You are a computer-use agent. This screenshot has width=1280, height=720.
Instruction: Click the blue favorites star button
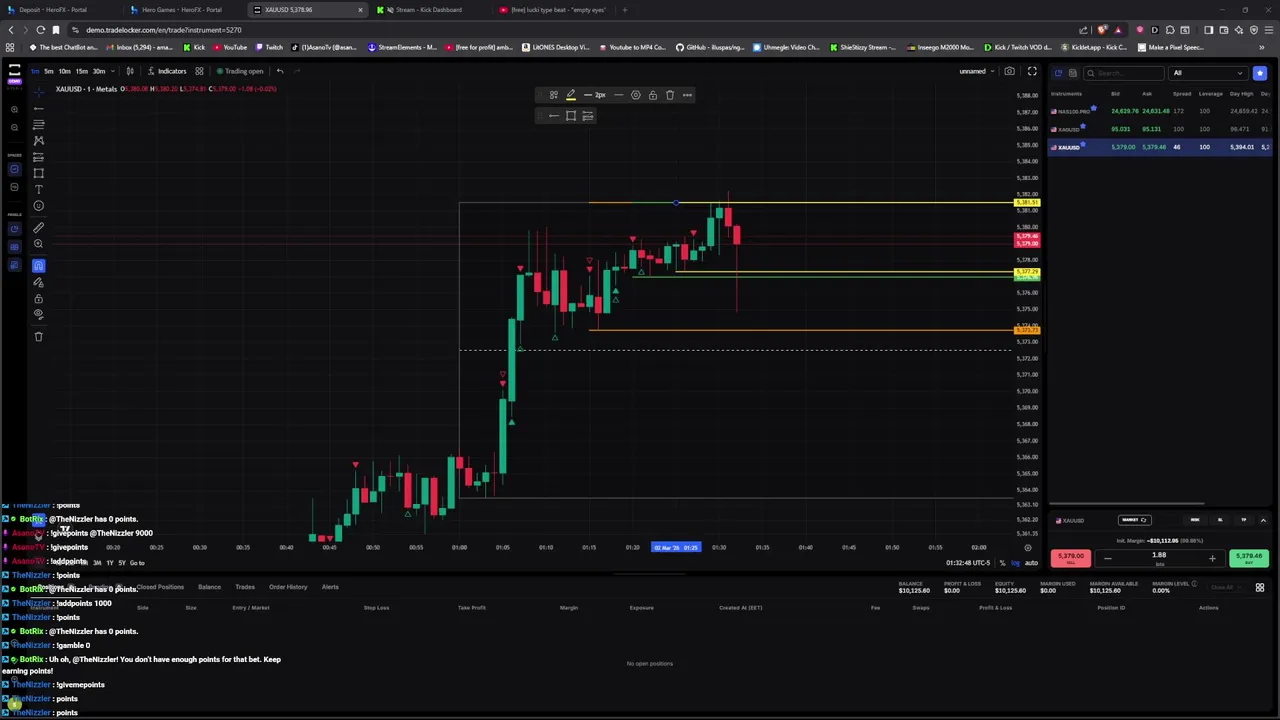click(x=1260, y=73)
